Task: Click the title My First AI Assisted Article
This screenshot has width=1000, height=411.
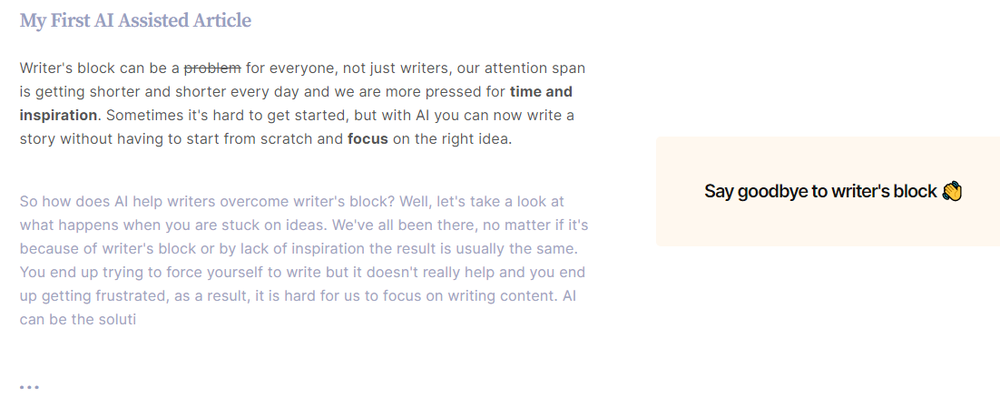Action: pos(135,20)
